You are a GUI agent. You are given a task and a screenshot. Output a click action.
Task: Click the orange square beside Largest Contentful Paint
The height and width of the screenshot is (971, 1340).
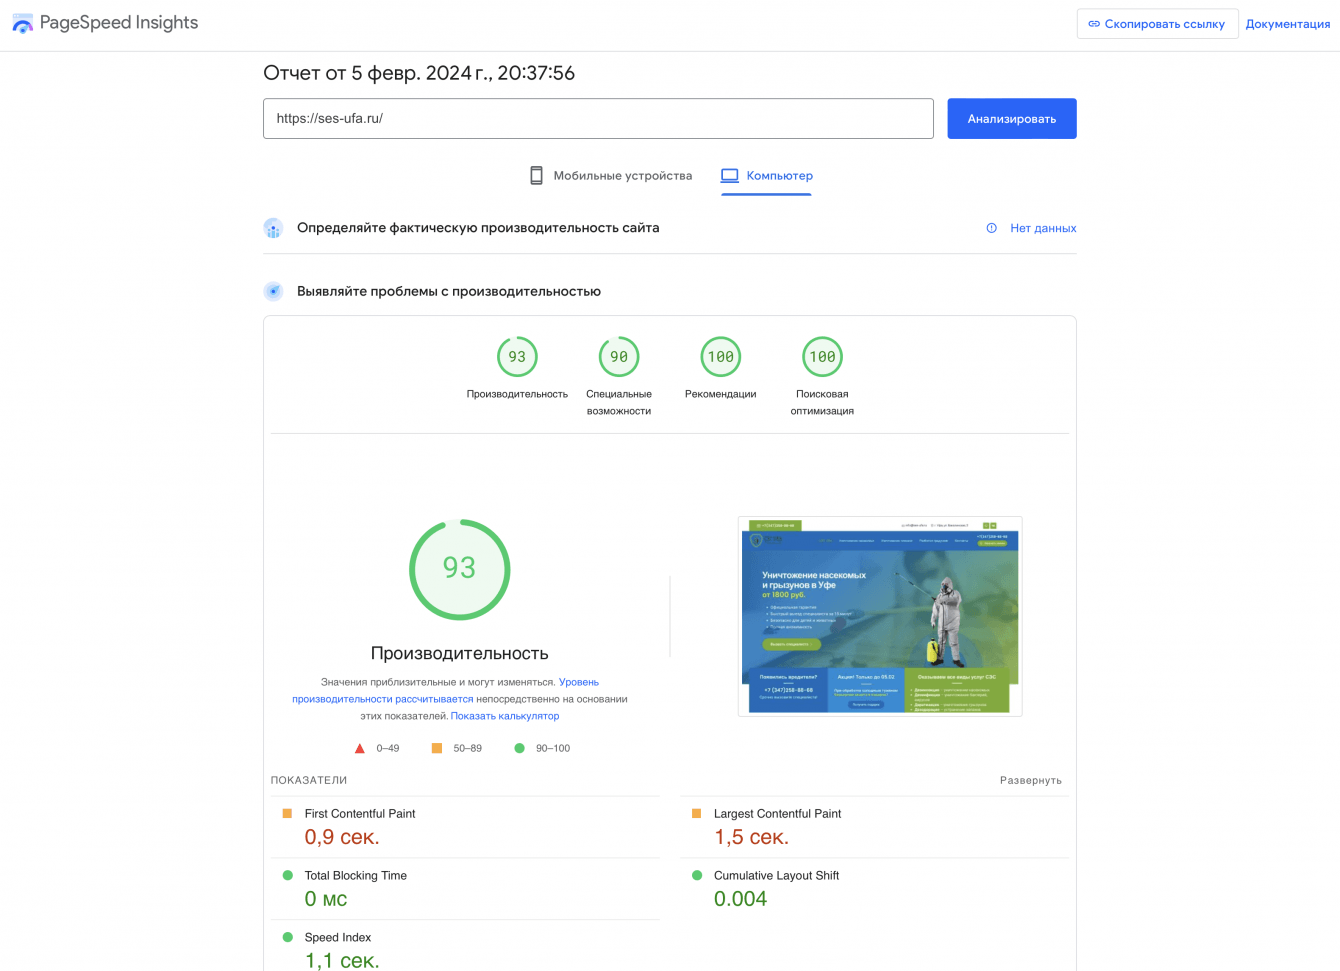[697, 813]
